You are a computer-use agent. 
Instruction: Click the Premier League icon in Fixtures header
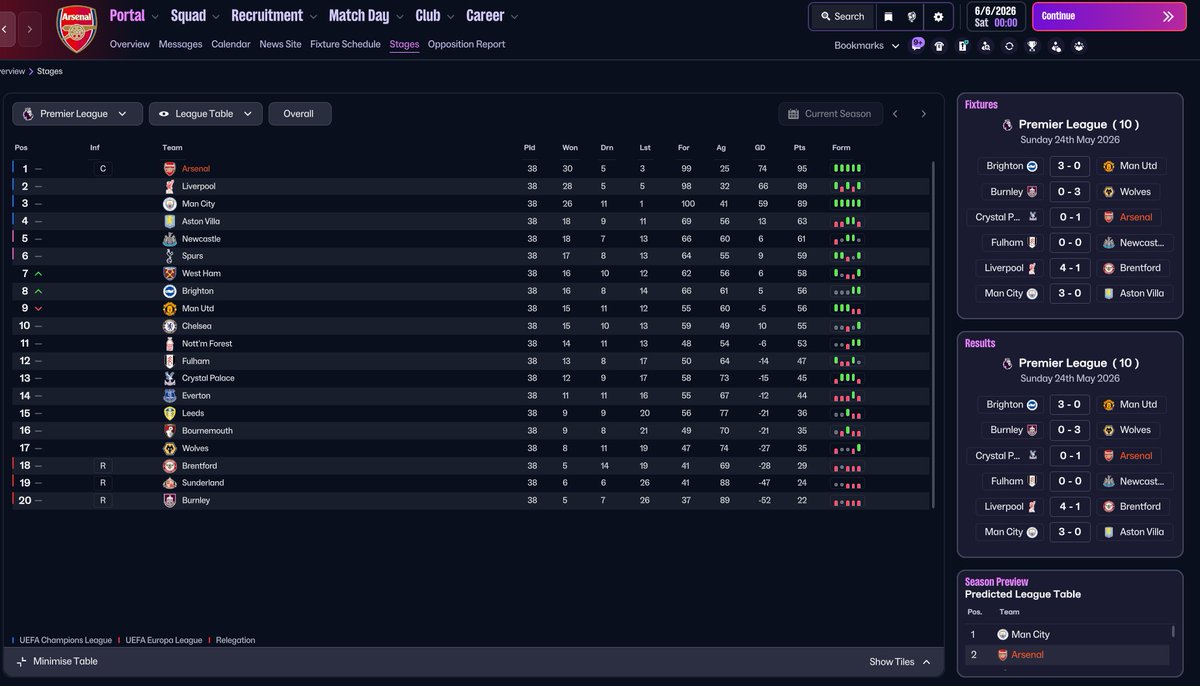click(x=1007, y=125)
